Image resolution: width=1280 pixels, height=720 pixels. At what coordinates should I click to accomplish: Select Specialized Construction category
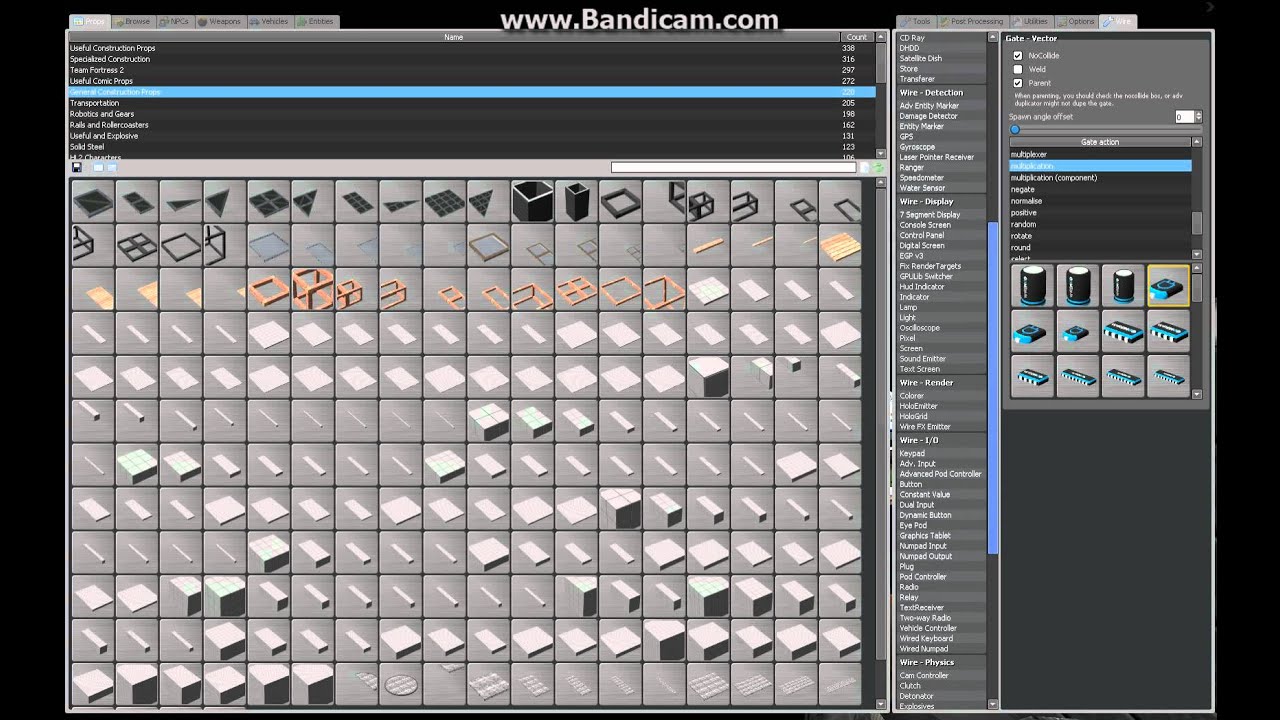coord(471,59)
